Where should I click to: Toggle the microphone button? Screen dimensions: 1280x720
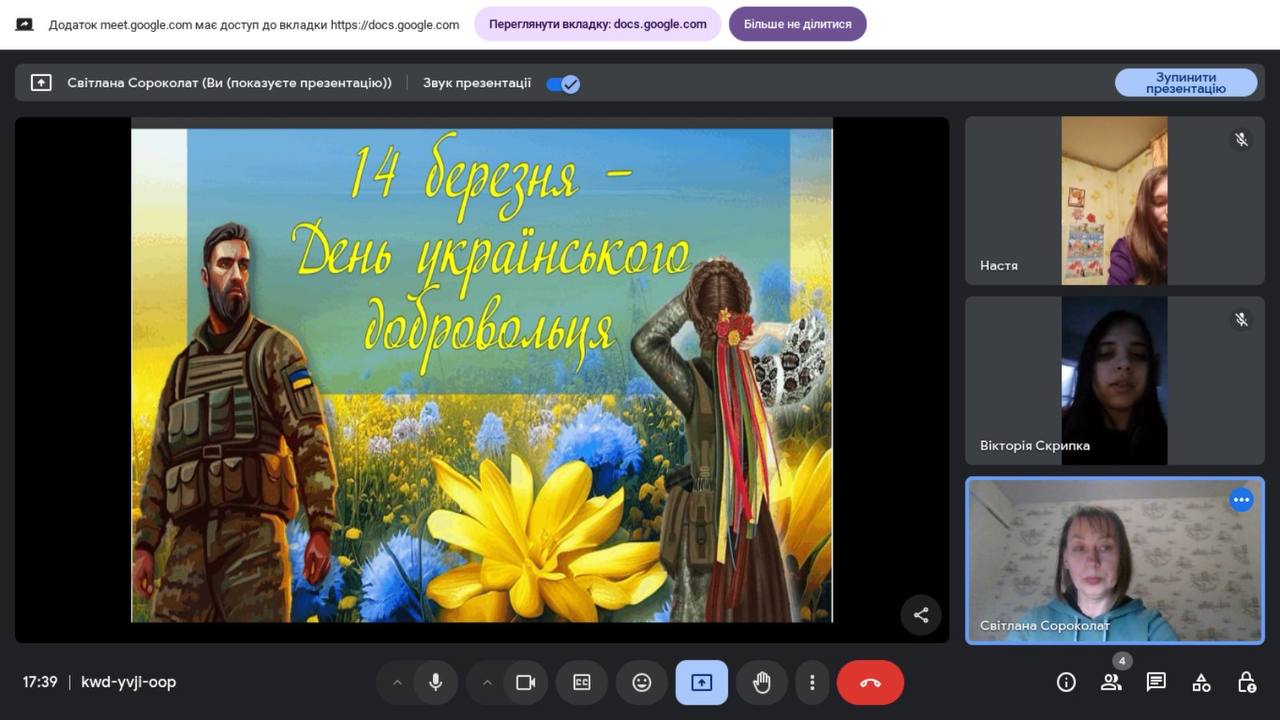pos(436,682)
